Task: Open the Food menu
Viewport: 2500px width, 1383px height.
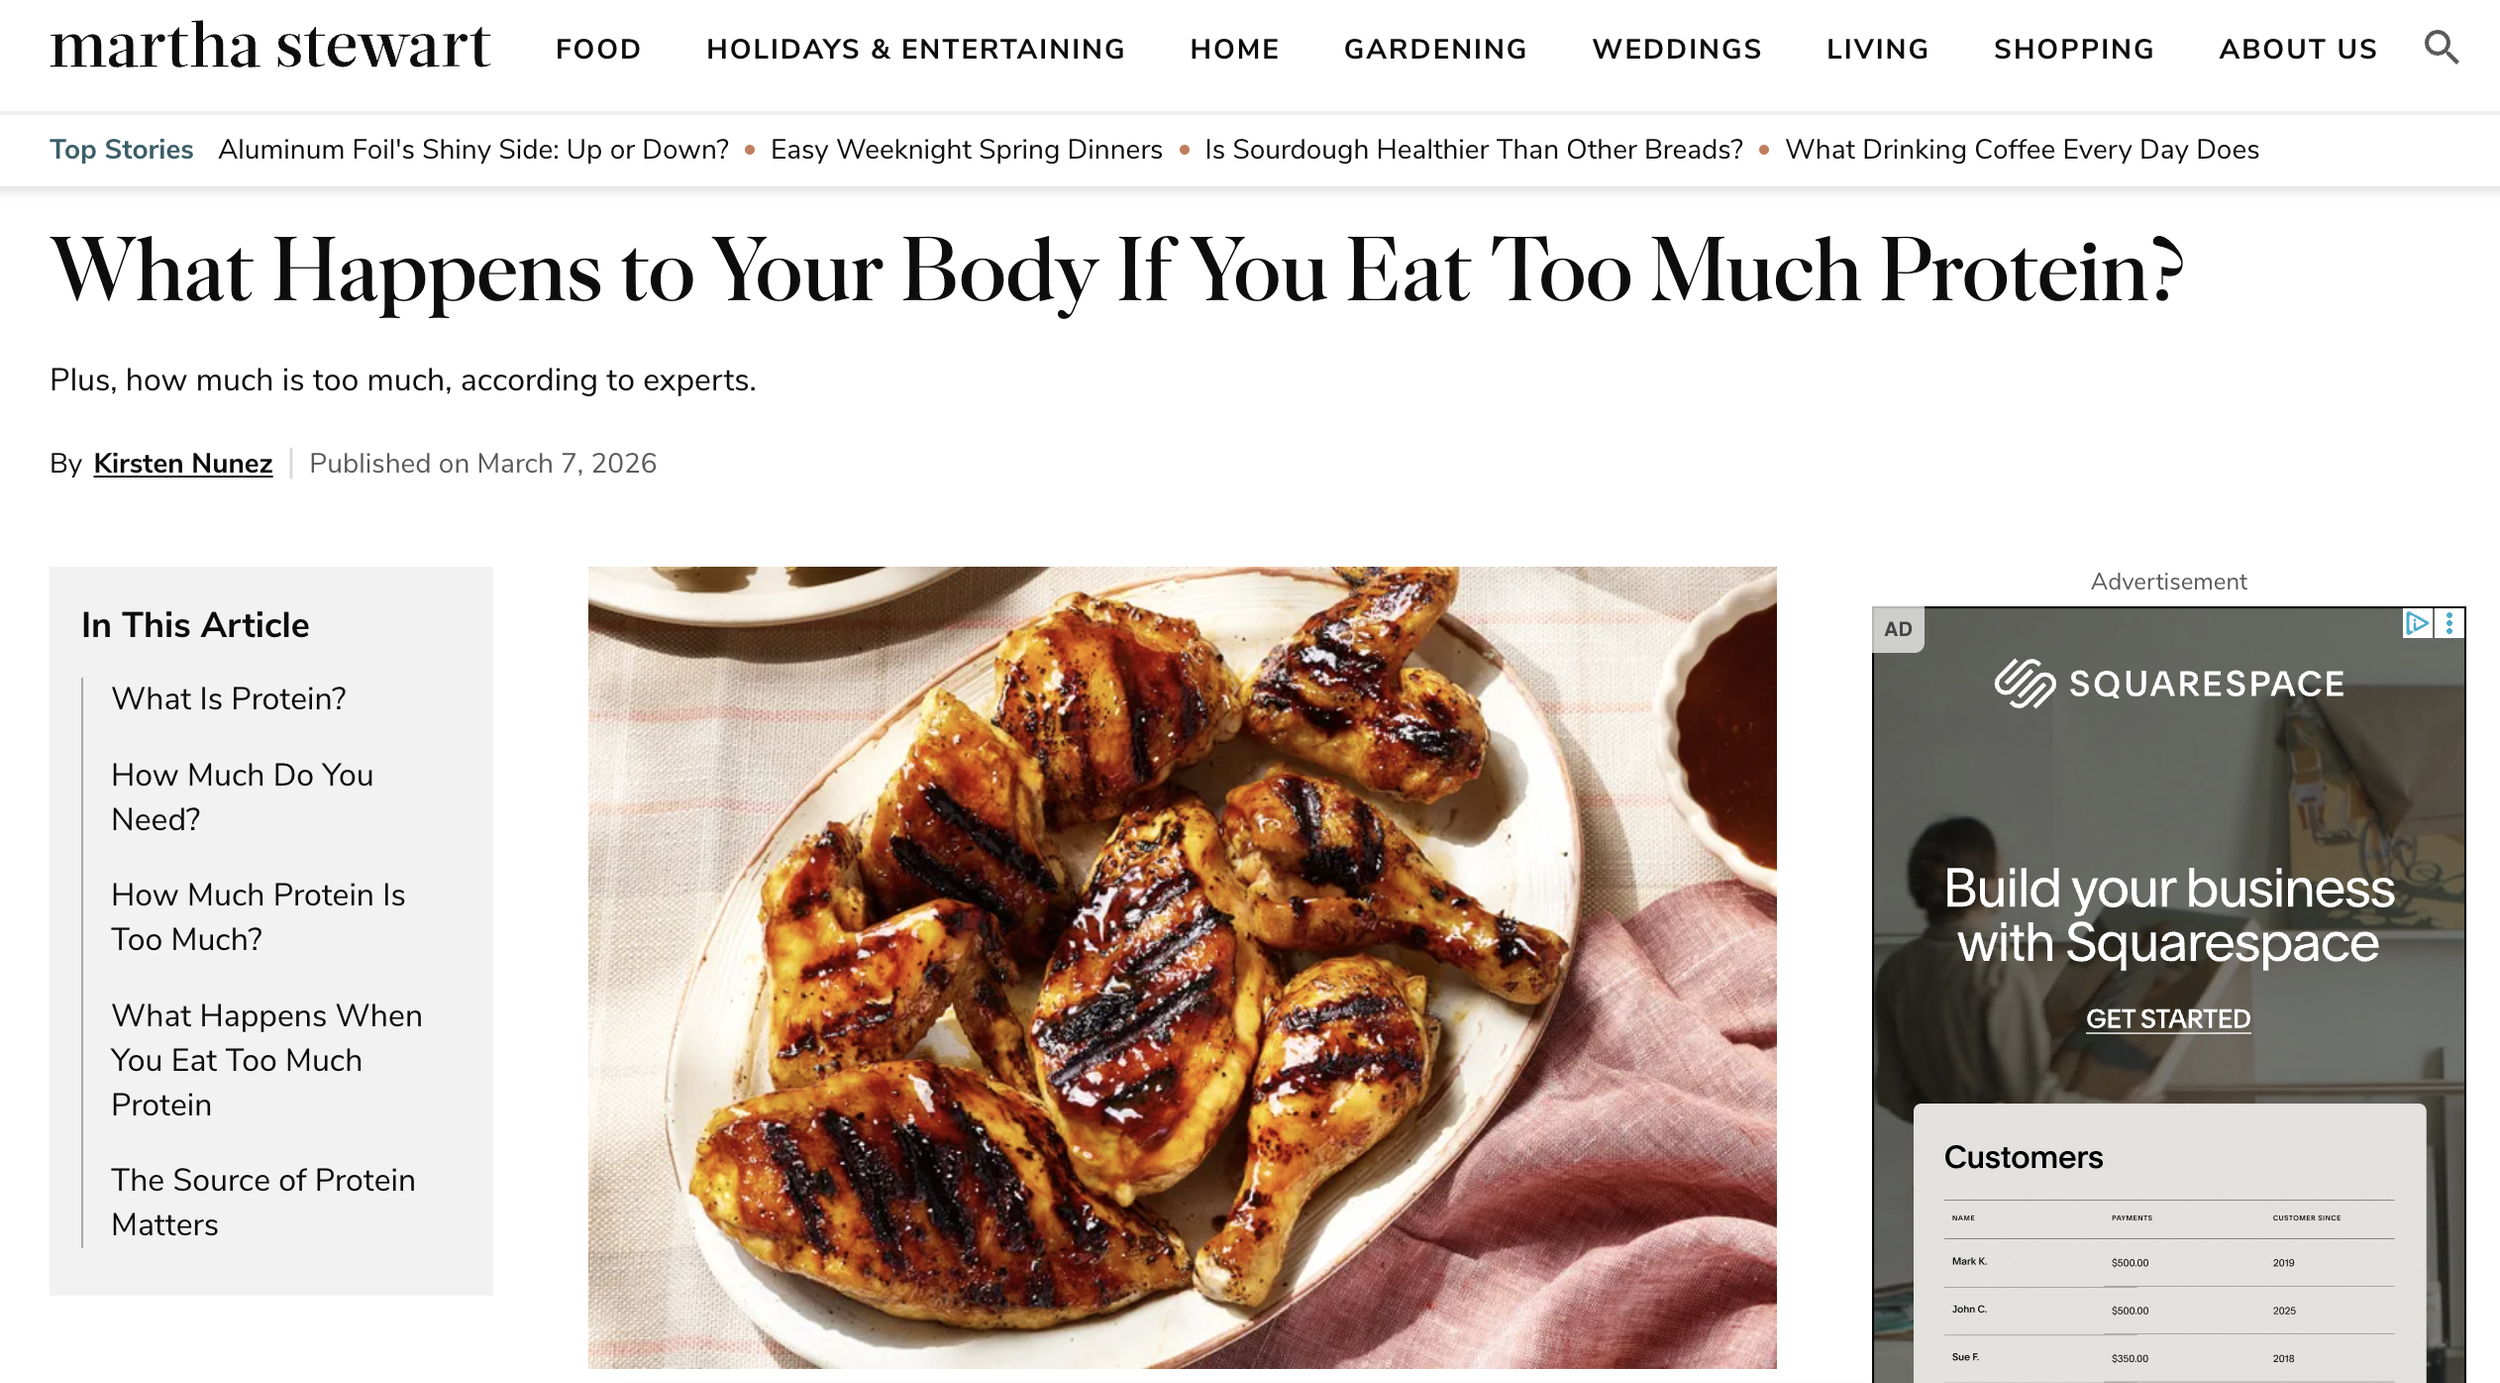Action: pyautogui.click(x=598, y=49)
